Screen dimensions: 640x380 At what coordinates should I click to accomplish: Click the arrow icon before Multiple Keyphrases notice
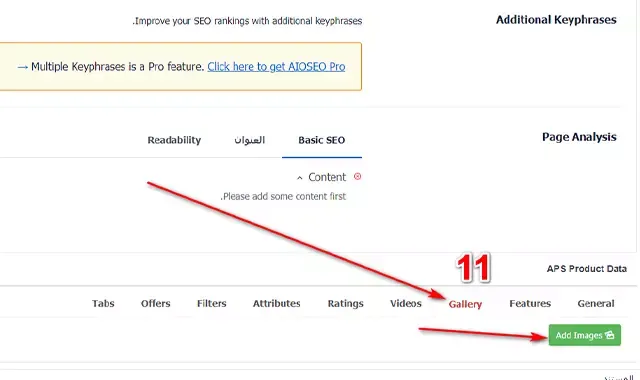click(x=22, y=67)
